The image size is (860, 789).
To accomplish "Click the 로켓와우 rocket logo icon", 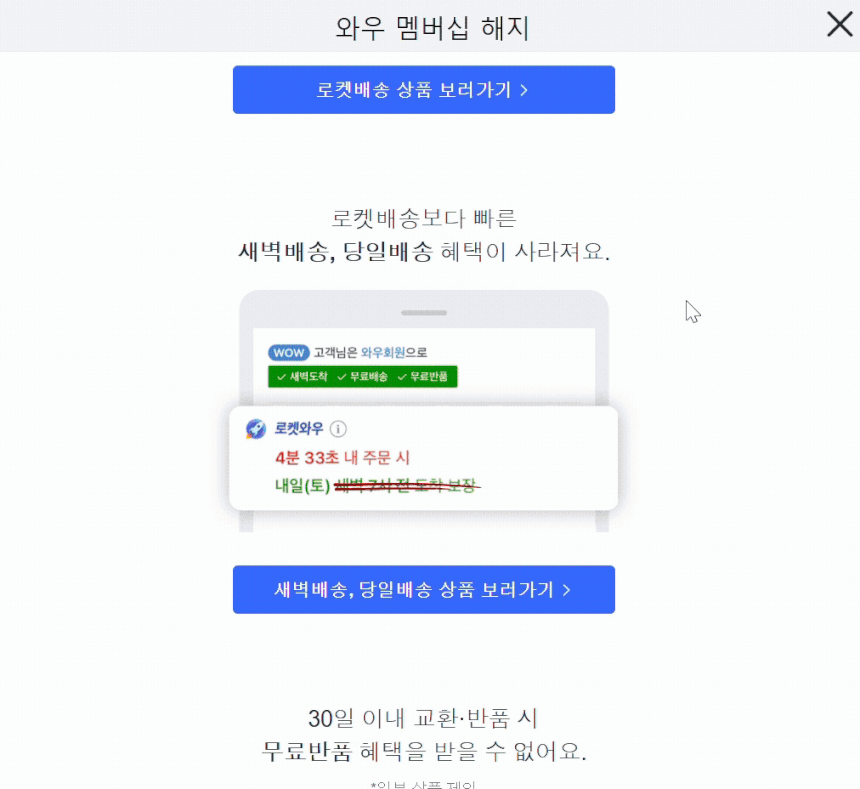I will (256, 429).
